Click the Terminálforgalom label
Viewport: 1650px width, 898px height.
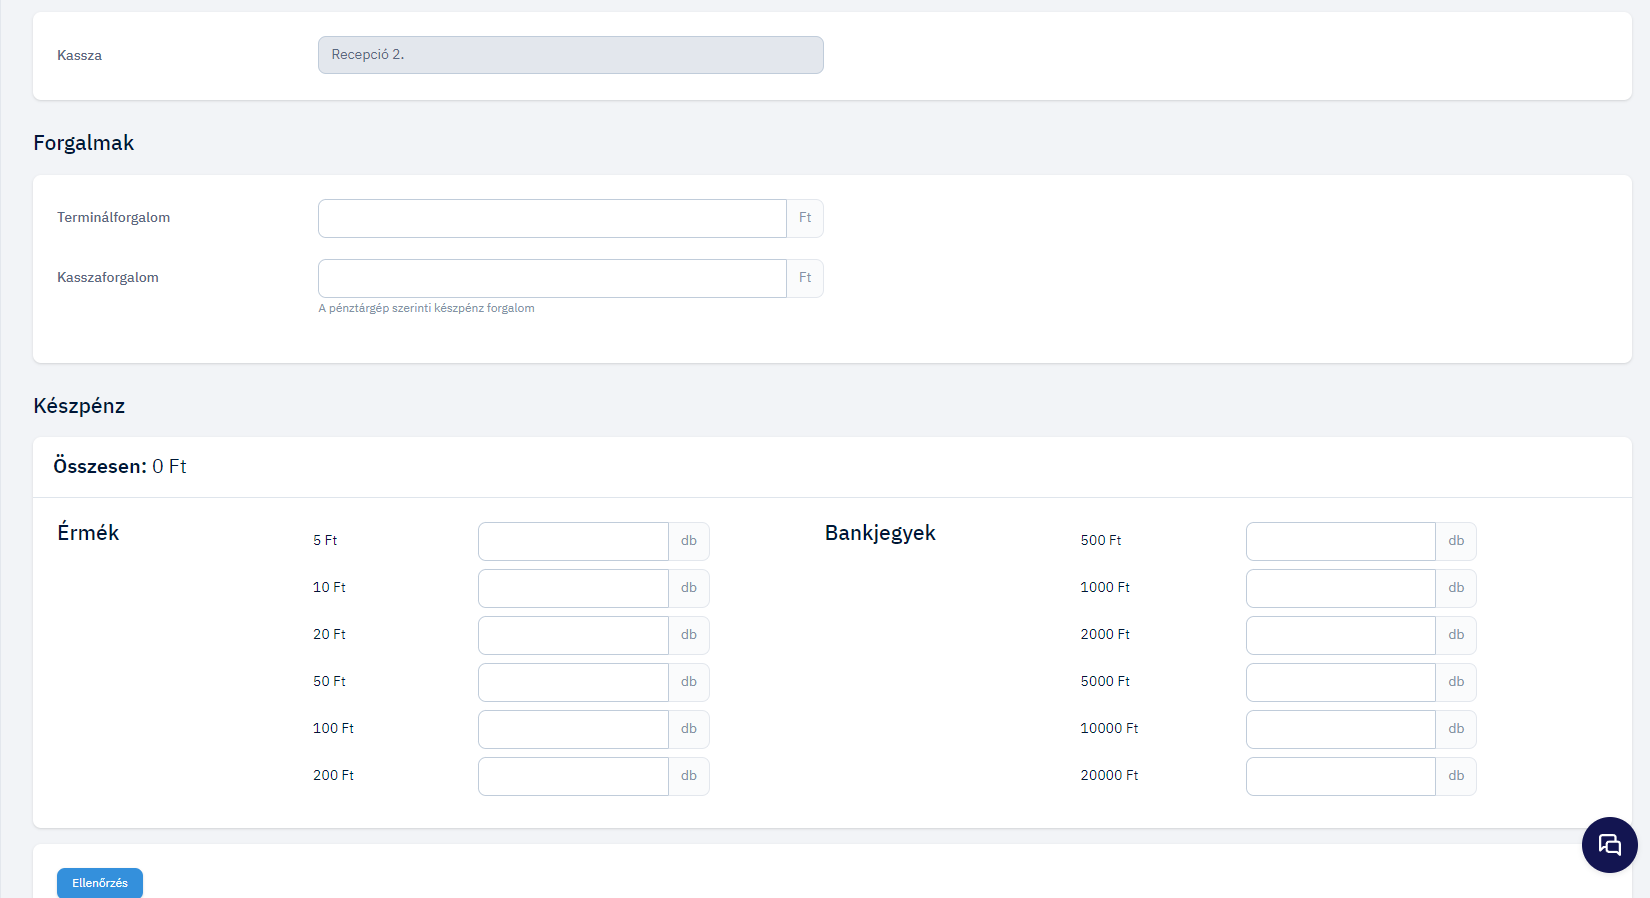point(113,217)
